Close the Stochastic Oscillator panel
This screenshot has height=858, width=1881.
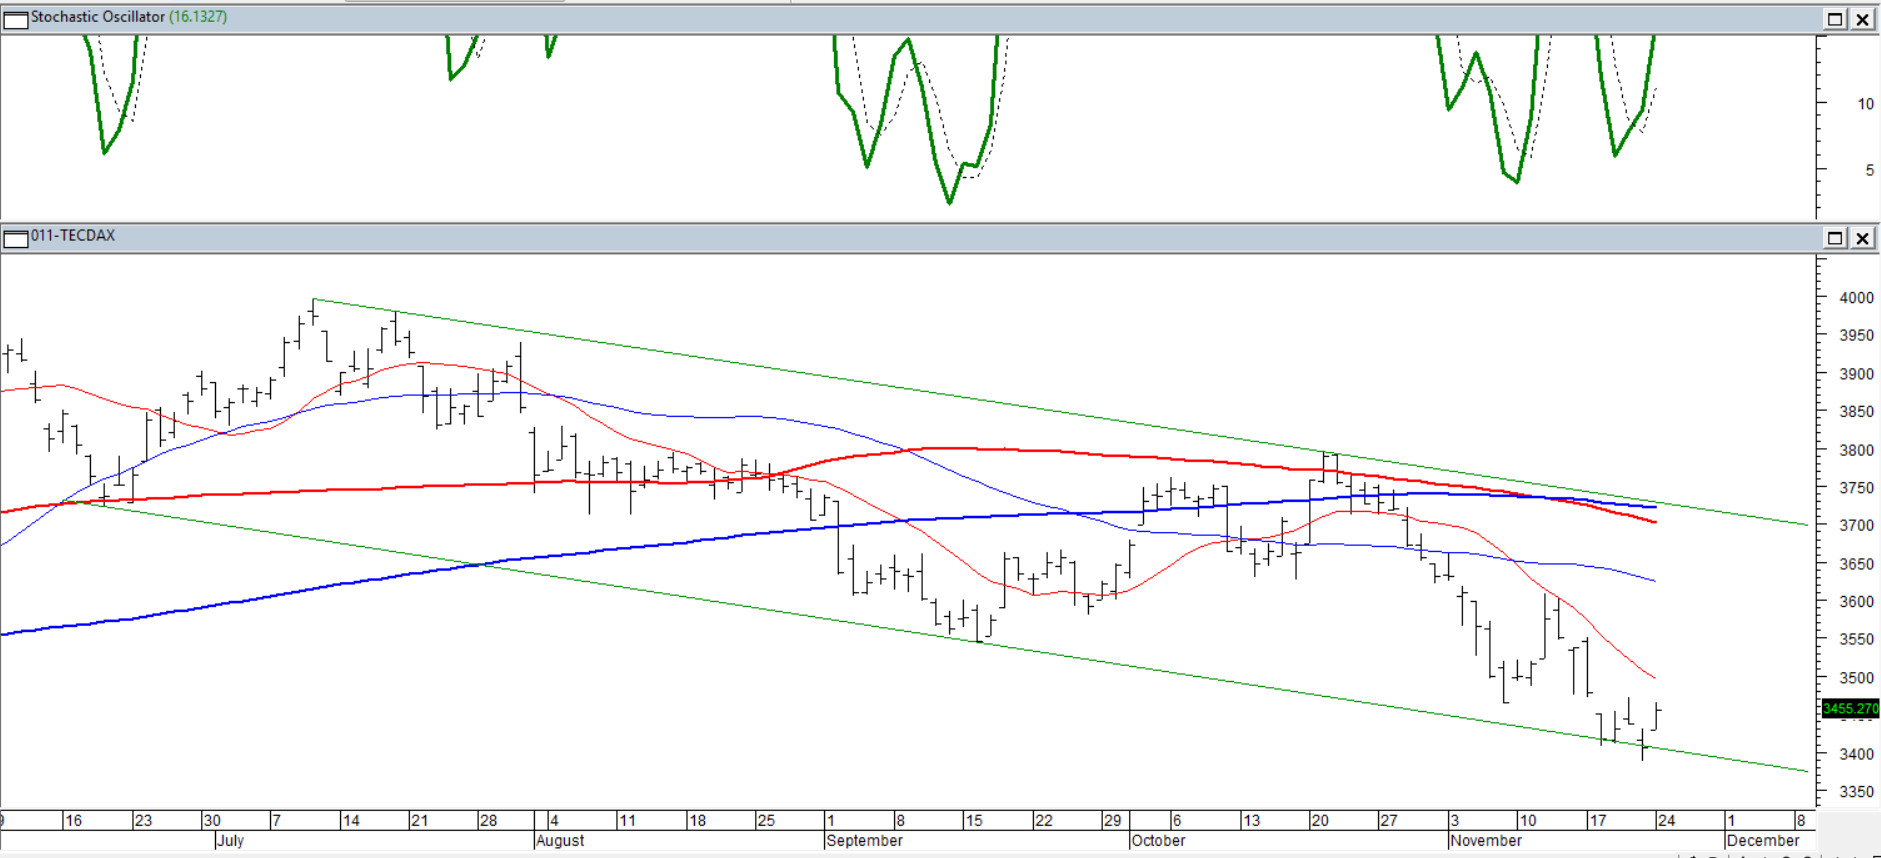[x=1862, y=19]
